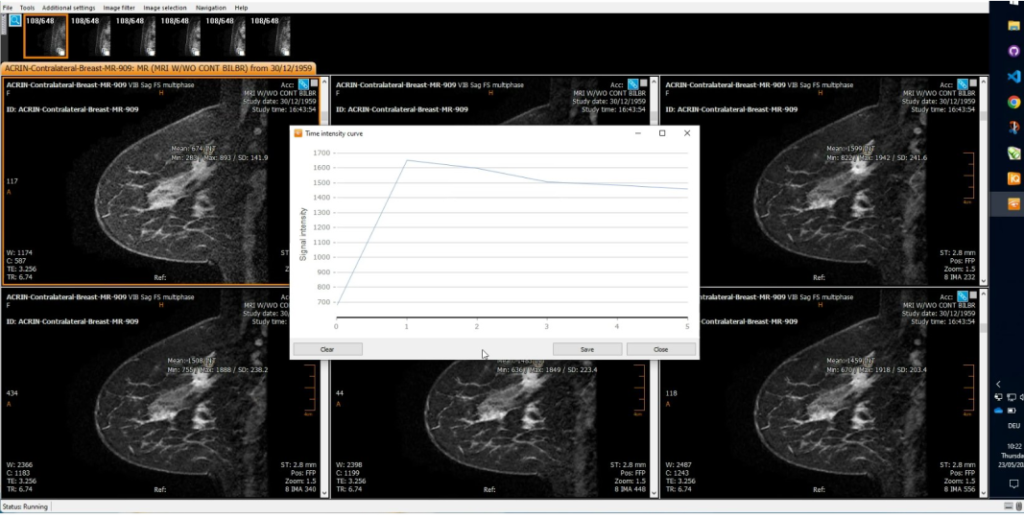The height and width of the screenshot is (518, 1024).
Task: Toggle link icon in the 8 IMA 556 viewport
Action: tap(962, 296)
